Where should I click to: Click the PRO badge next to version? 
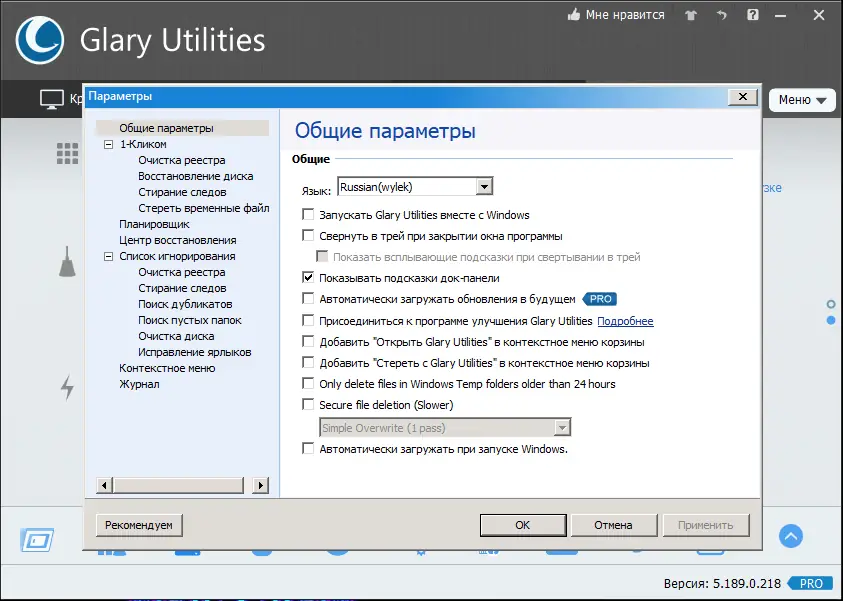point(810,583)
